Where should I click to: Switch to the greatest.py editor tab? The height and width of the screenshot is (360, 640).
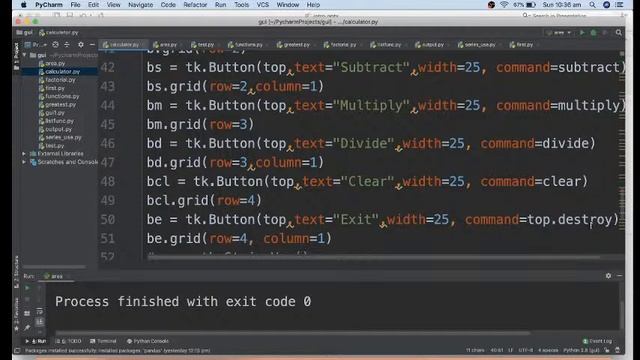click(293, 44)
